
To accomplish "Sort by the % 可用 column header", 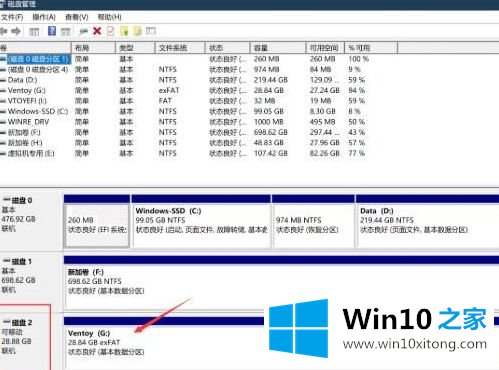I will click(x=371, y=48).
